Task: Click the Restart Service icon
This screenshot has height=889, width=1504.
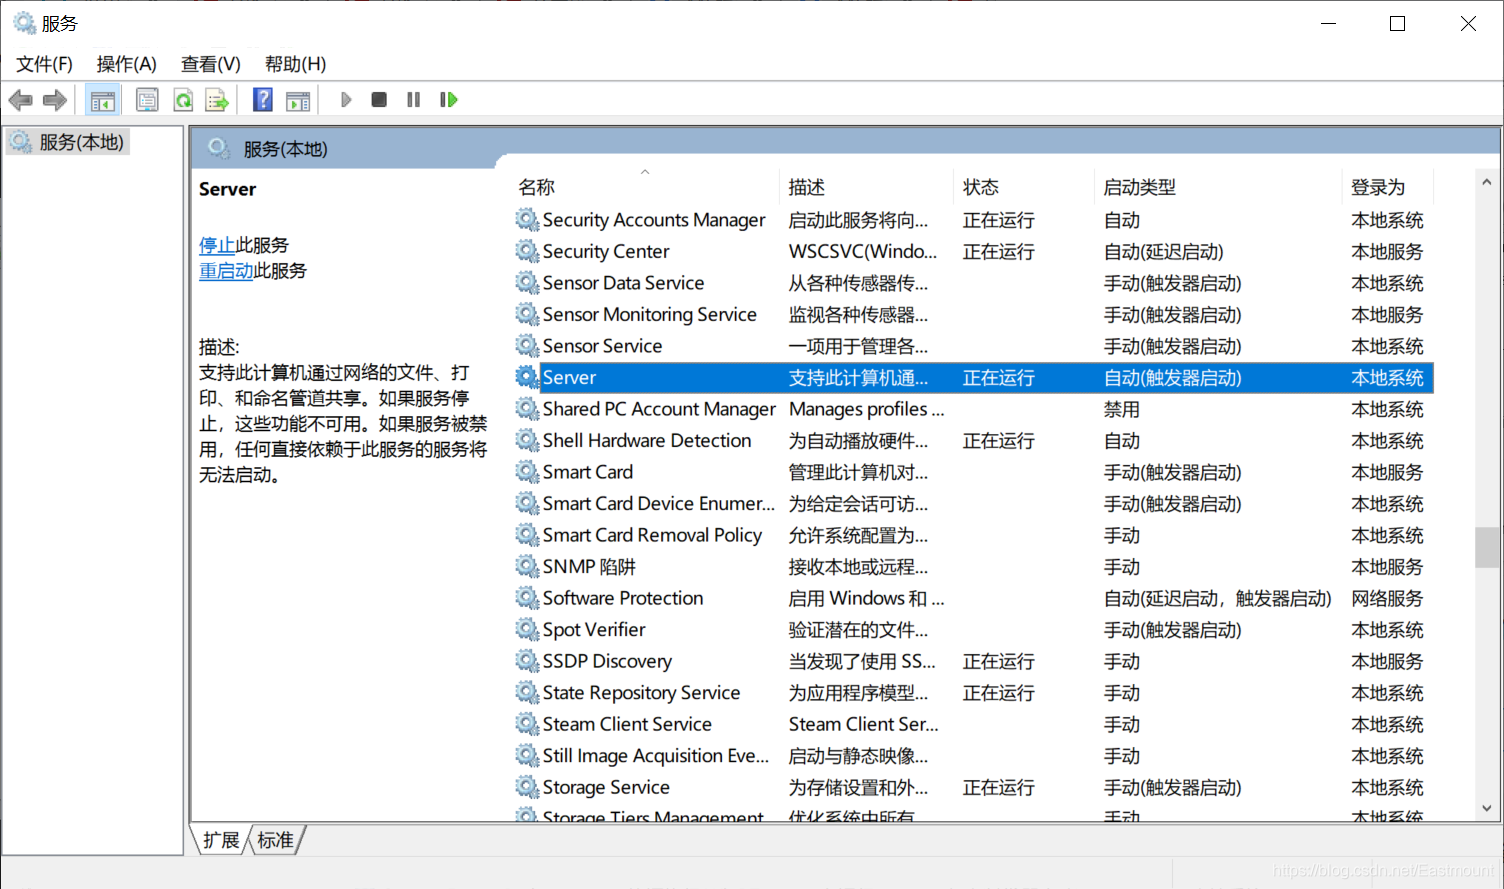Action: pos(449,100)
